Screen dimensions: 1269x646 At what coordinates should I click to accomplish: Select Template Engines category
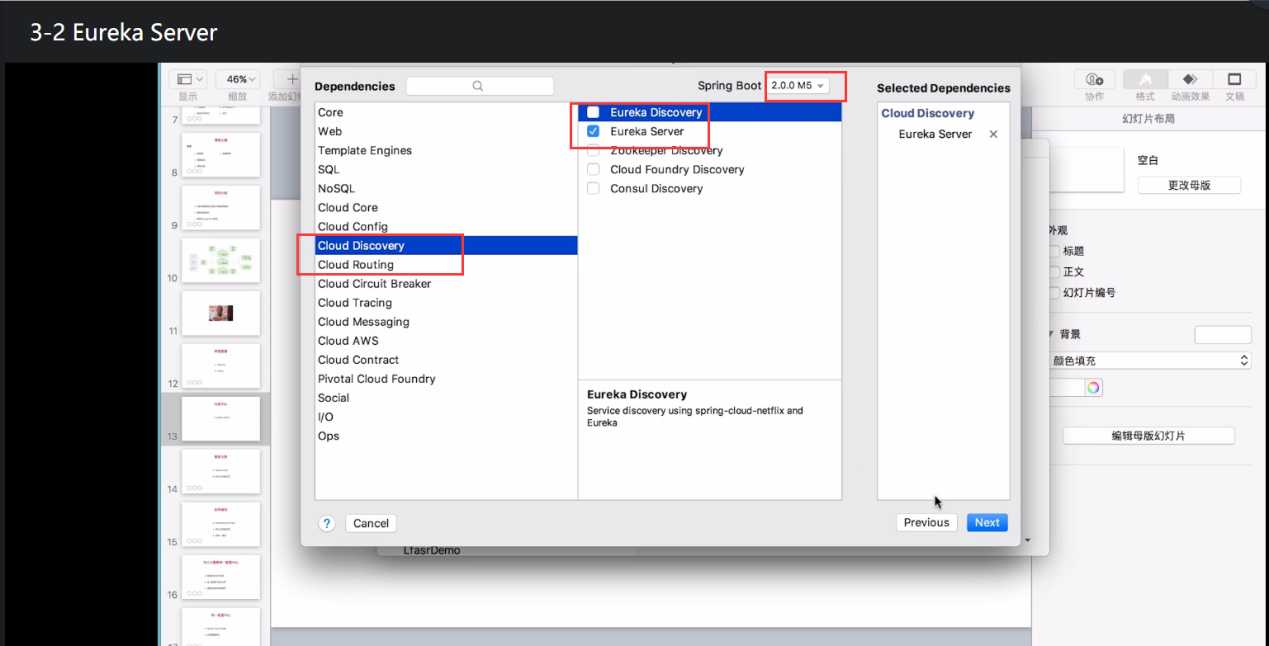[446, 150]
